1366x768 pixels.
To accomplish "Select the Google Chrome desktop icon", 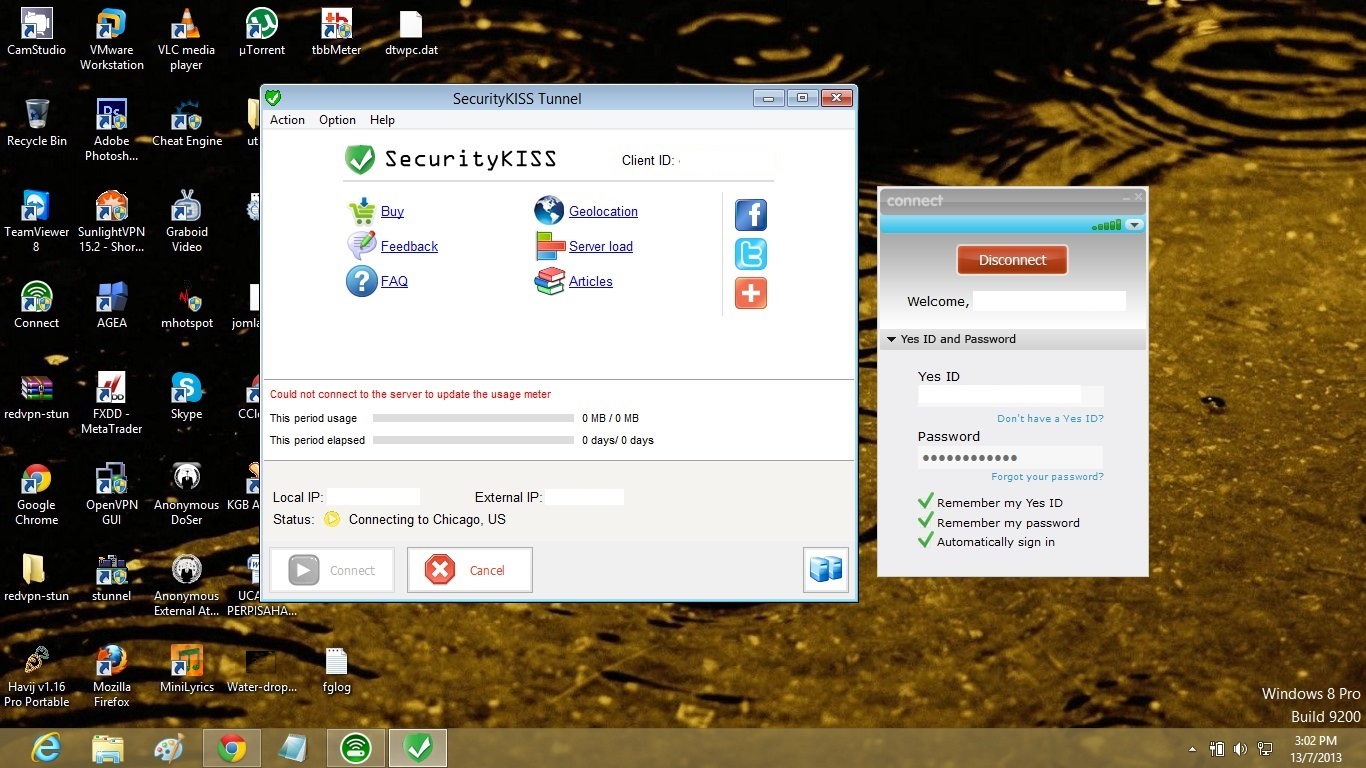I will (x=37, y=494).
